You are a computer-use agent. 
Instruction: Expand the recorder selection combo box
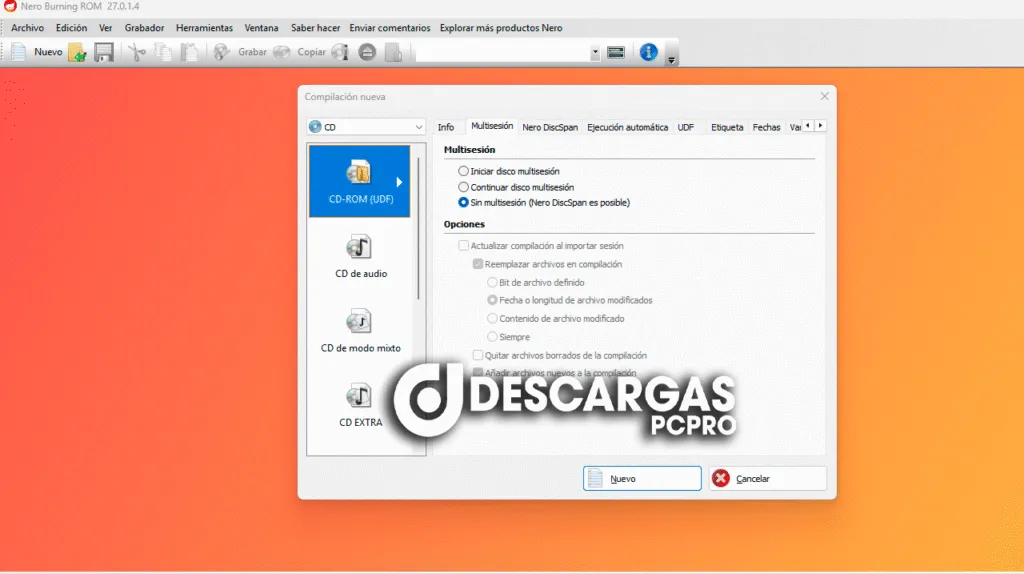point(595,52)
